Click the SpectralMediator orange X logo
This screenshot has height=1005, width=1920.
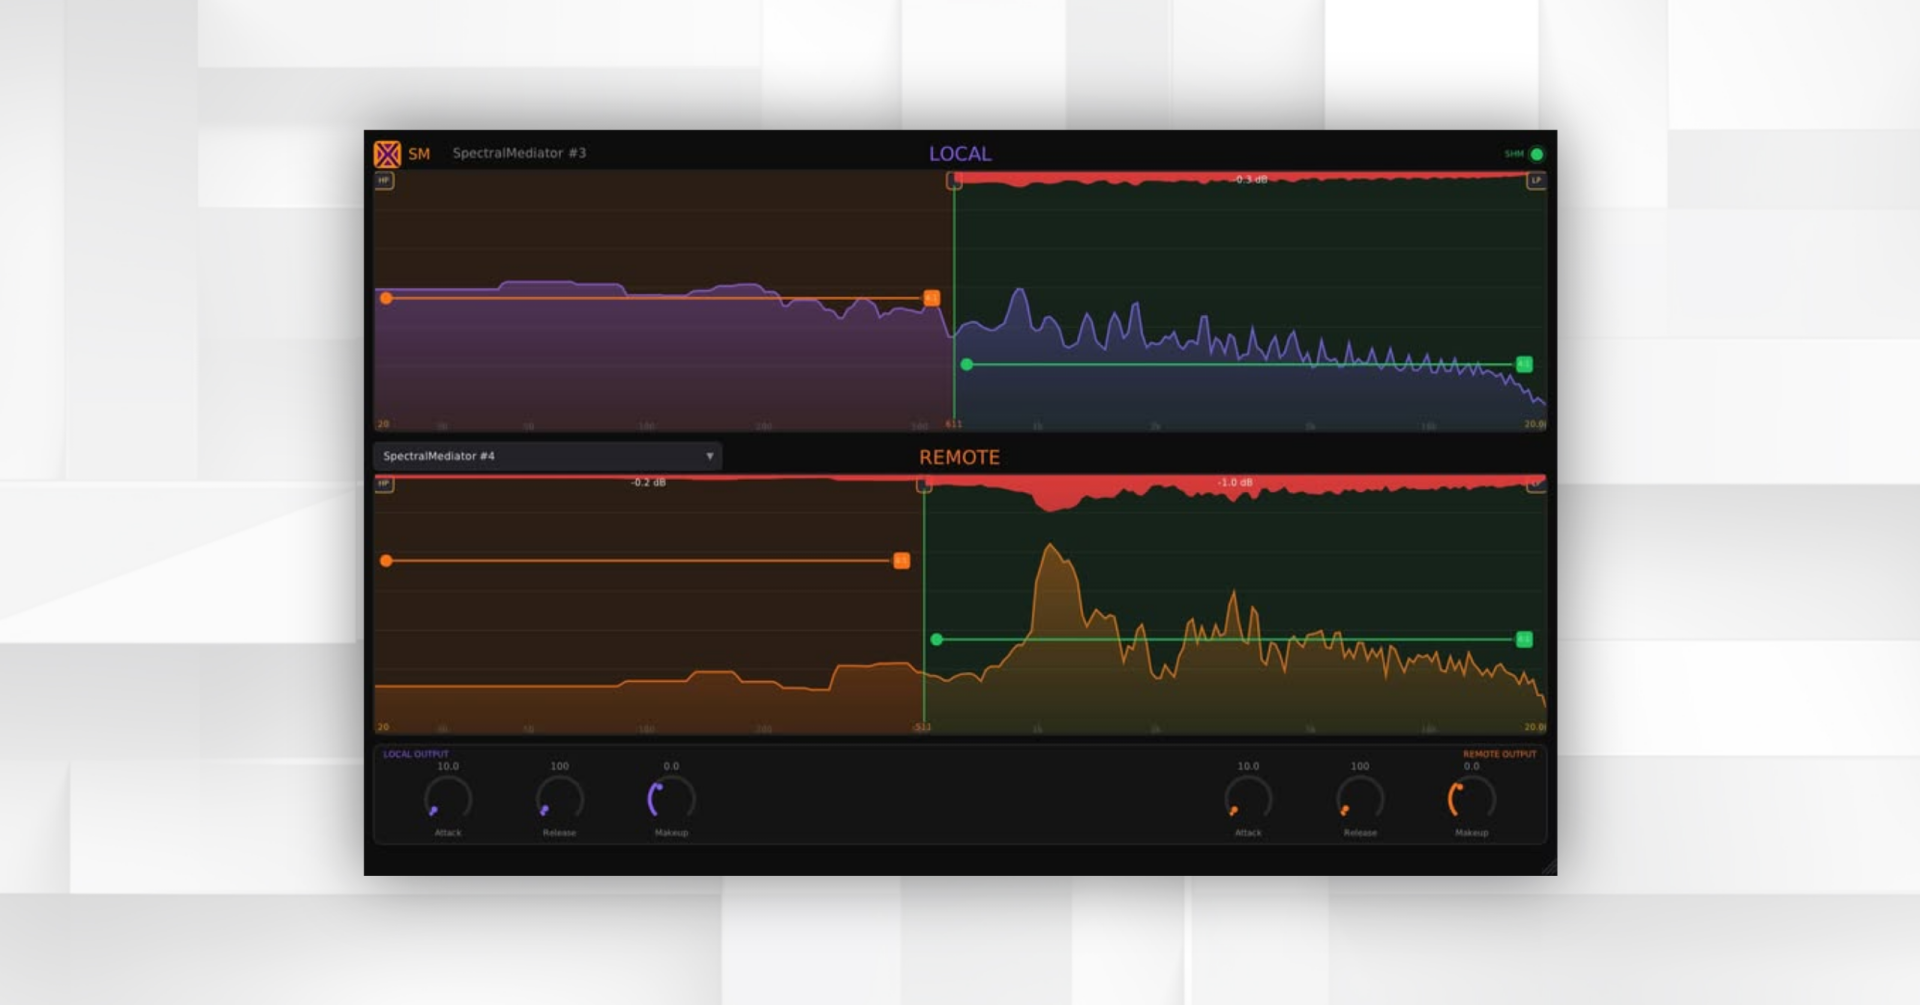click(x=387, y=154)
